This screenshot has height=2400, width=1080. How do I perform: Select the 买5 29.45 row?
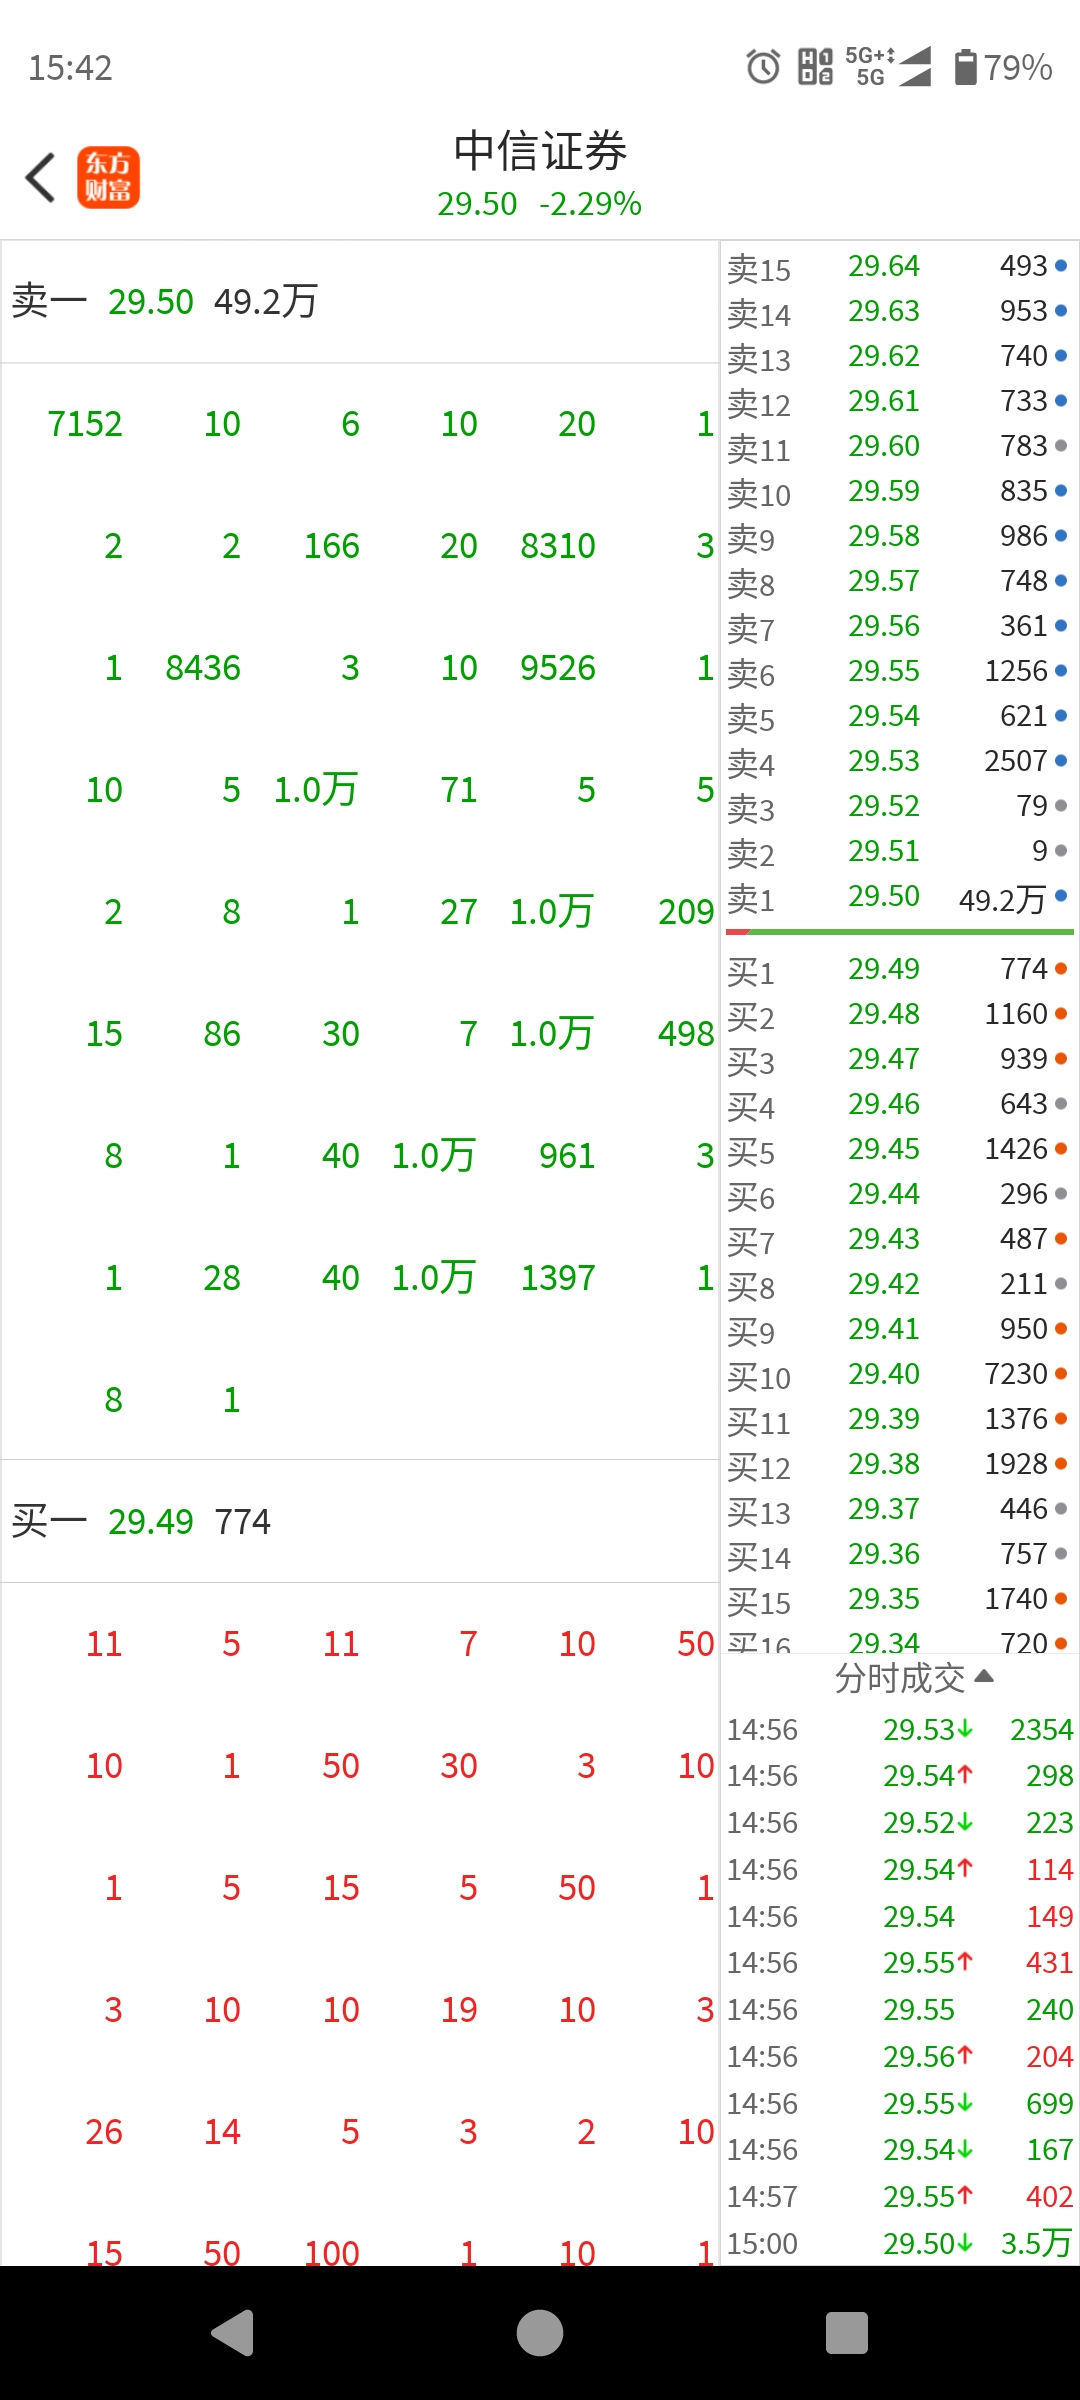[898, 1150]
